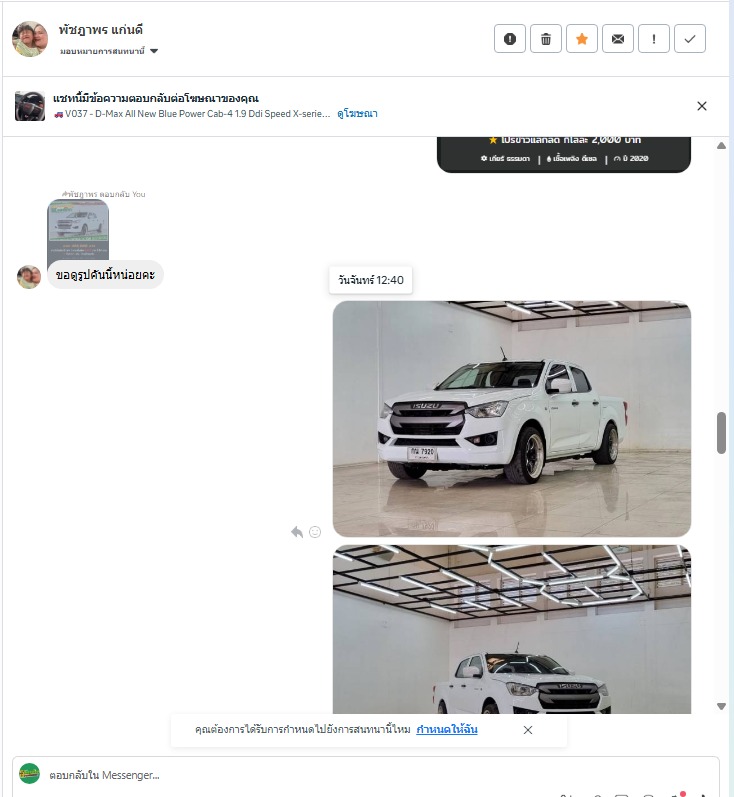Open the ad thumbnail in the banner
Screen dimensions: 734x797
[30, 106]
